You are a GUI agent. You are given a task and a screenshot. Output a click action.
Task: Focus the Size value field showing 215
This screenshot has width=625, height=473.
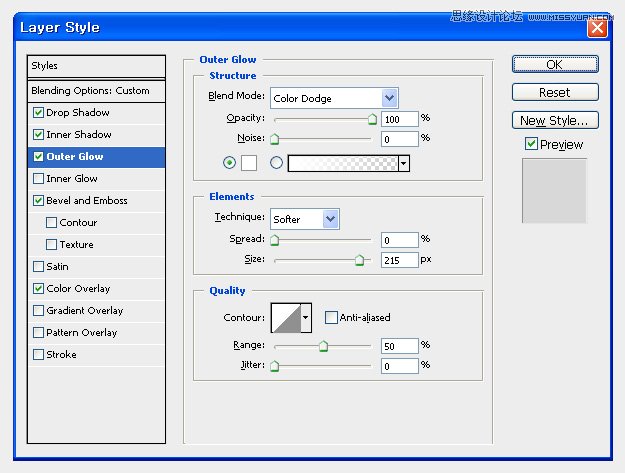(x=400, y=260)
